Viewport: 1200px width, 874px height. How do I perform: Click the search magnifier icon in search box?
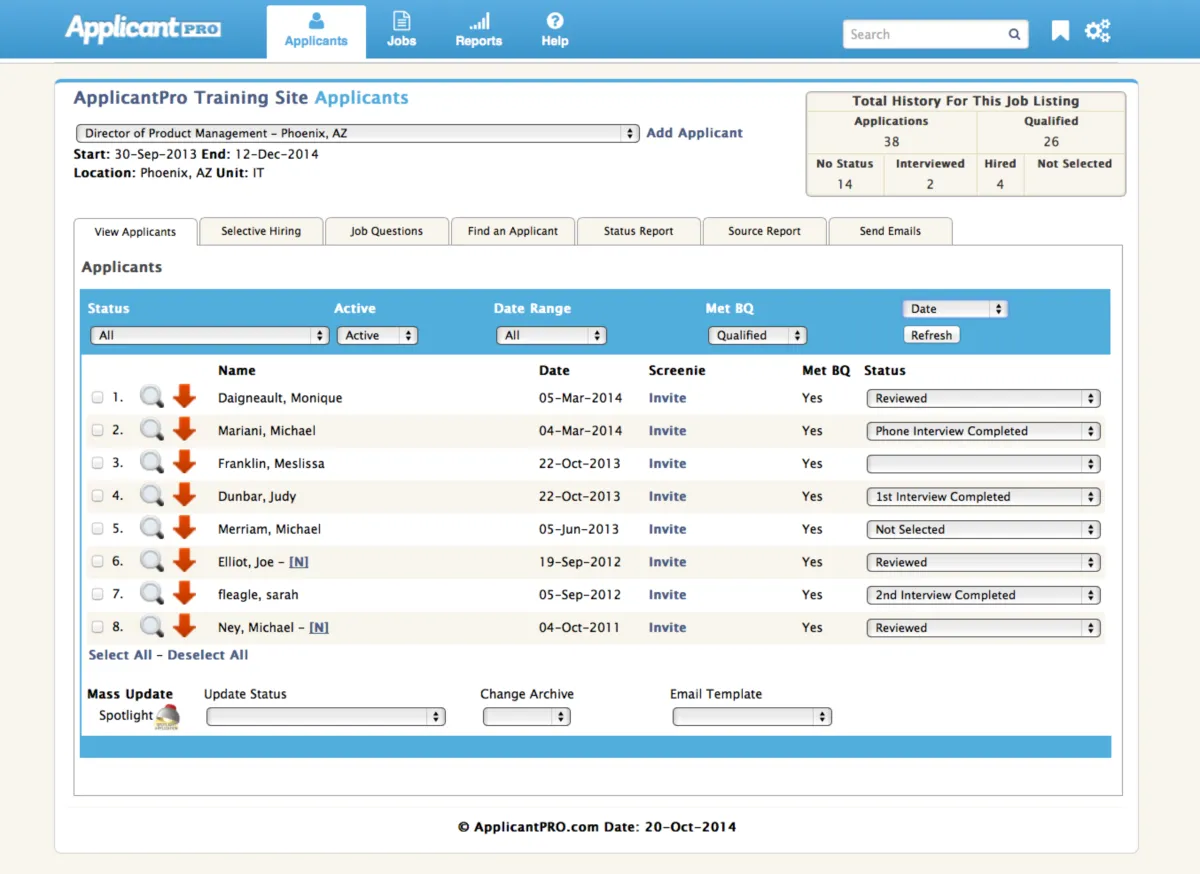(x=1014, y=34)
